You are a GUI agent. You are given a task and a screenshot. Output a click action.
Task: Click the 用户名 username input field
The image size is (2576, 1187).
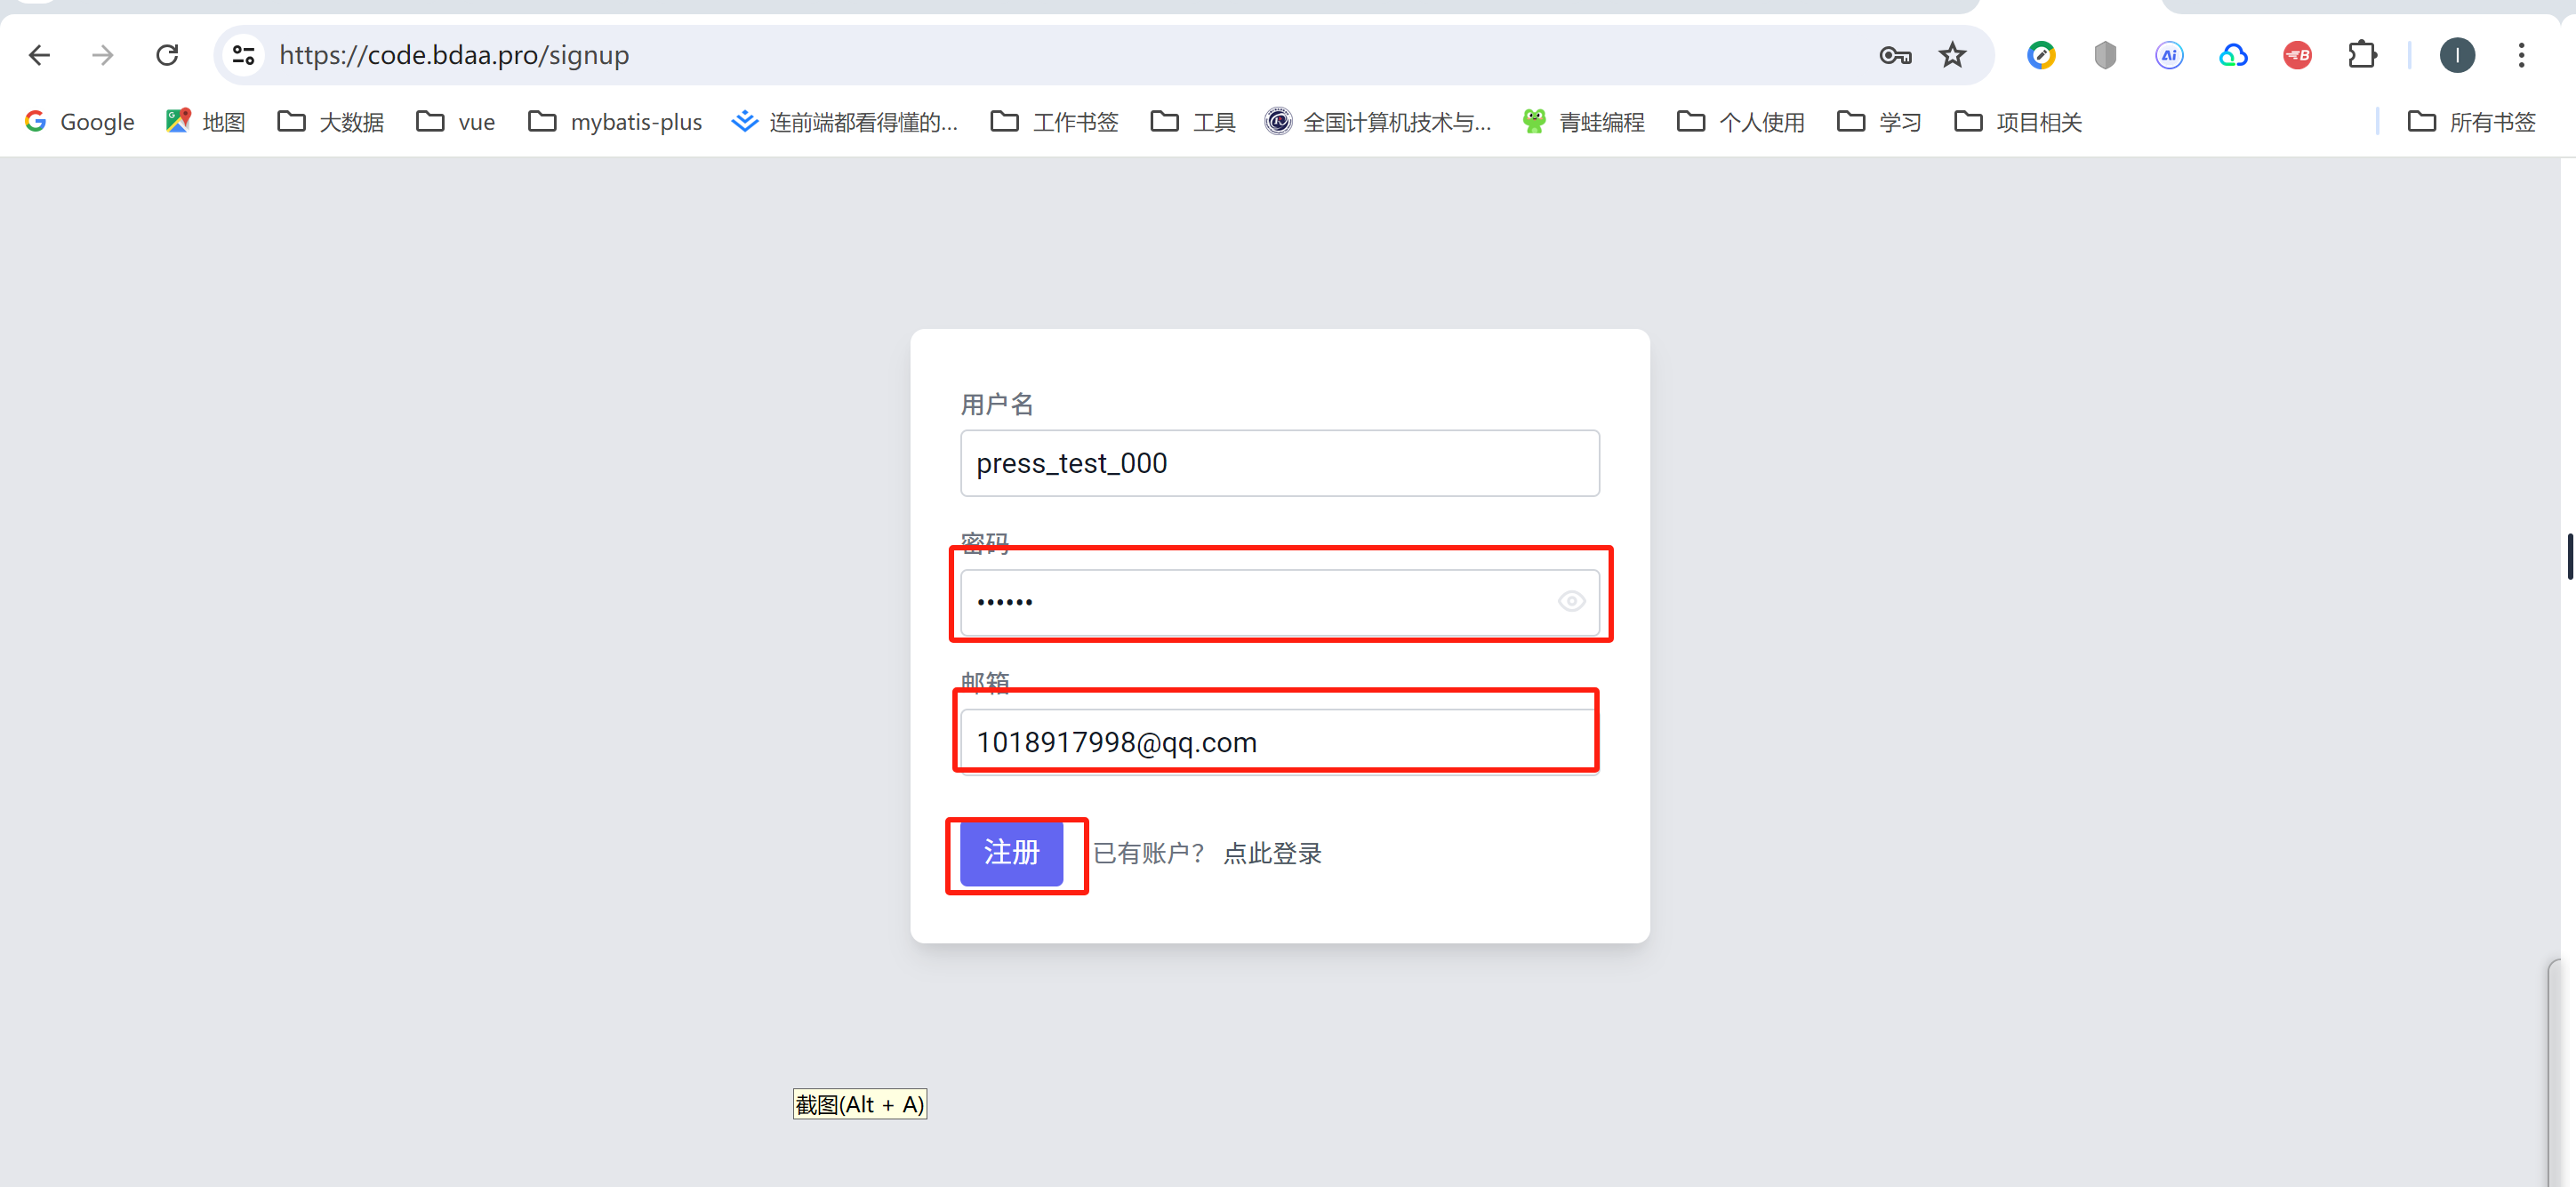(x=1279, y=463)
